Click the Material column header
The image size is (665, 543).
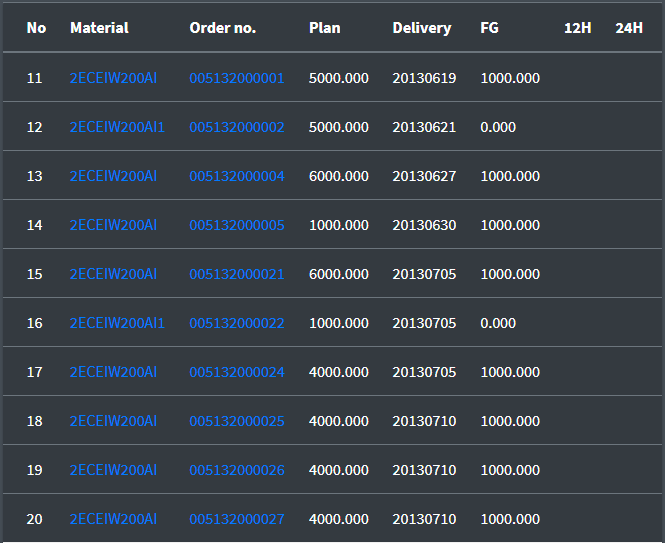pos(99,28)
